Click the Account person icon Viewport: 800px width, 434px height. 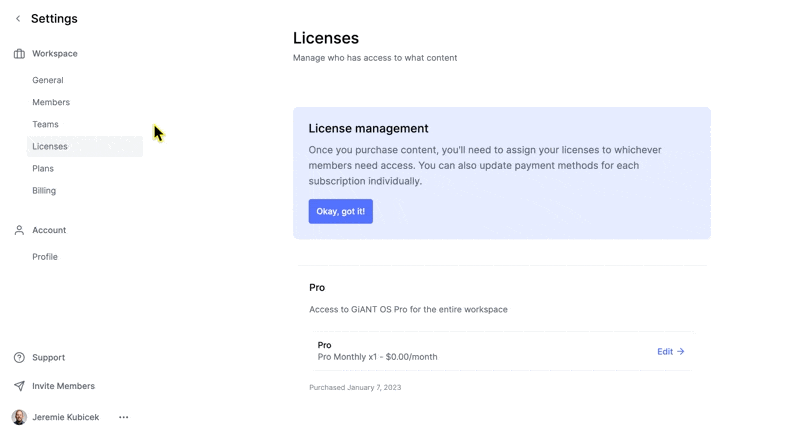[19, 230]
